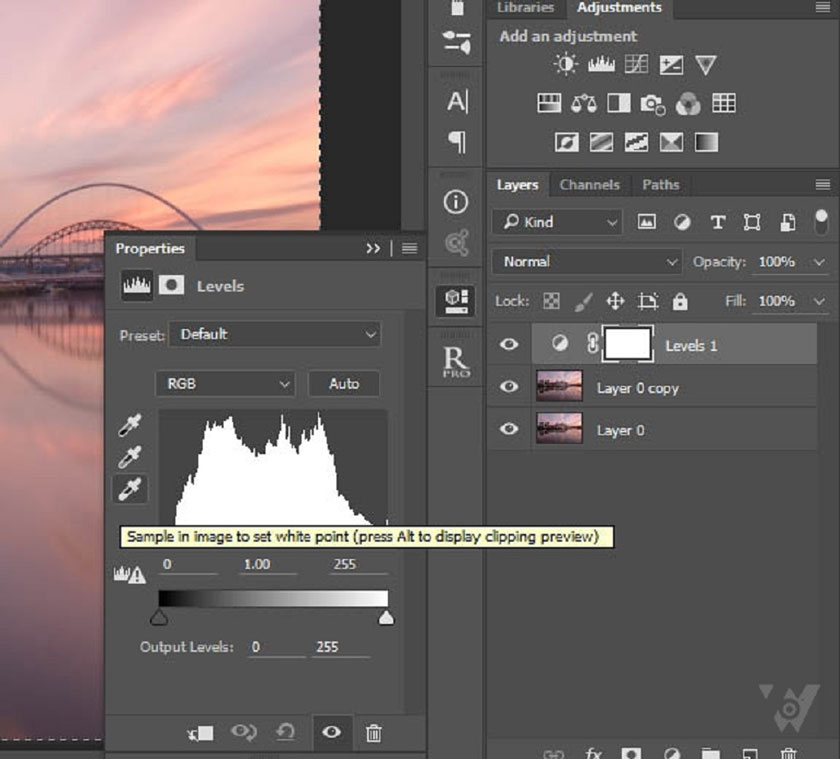Open the 3D panel cube icon

pos(456,301)
